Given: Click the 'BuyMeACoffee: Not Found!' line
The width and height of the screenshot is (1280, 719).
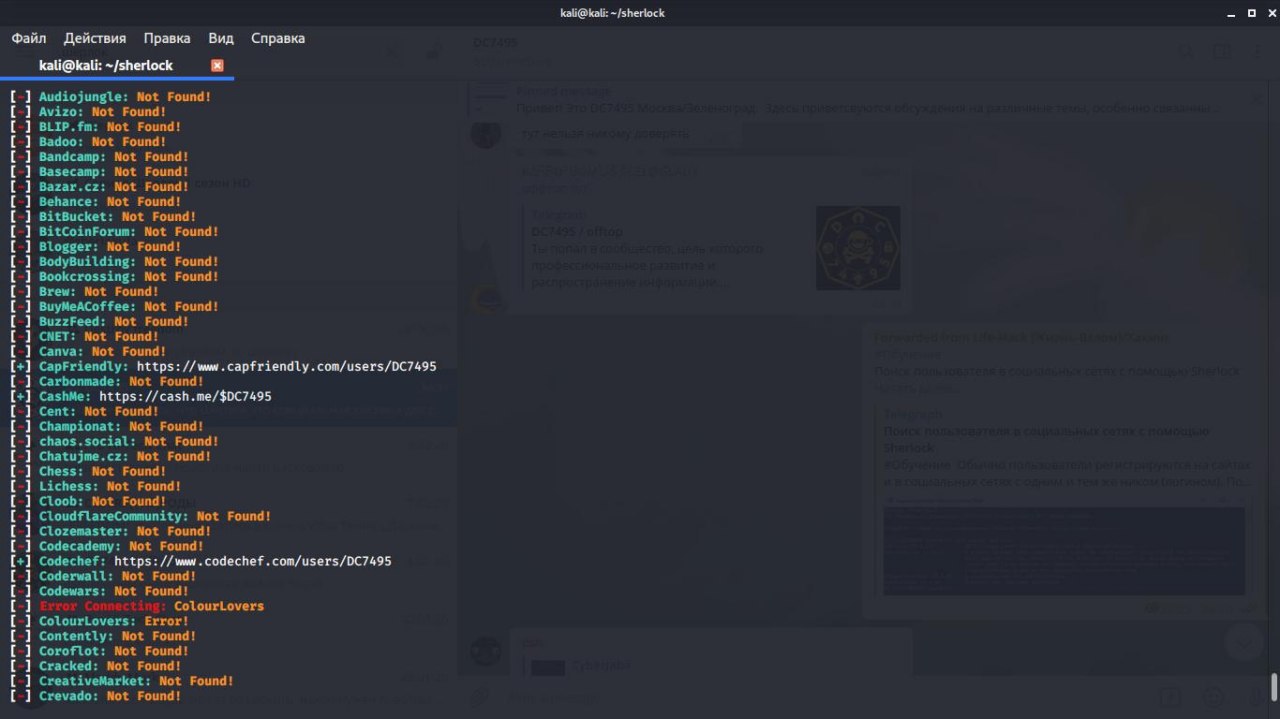Looking at the screenshot, I should tap(115, 307).
